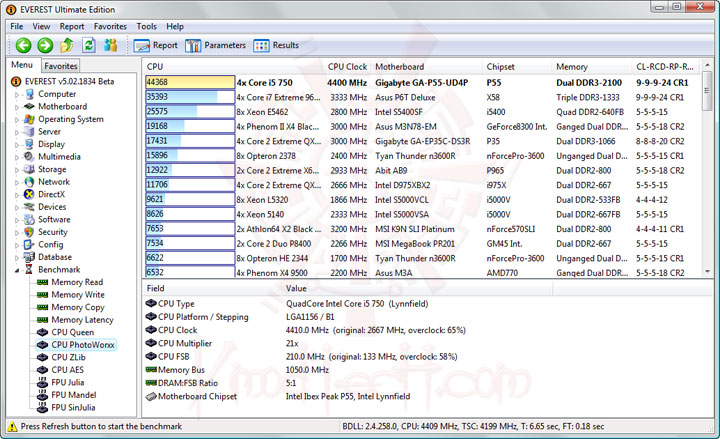Image resolution: width=720 pixels, height=439 pixels.
Task: Click the 25575 score bar for Xeon E5462
Action: coord(190,112)
